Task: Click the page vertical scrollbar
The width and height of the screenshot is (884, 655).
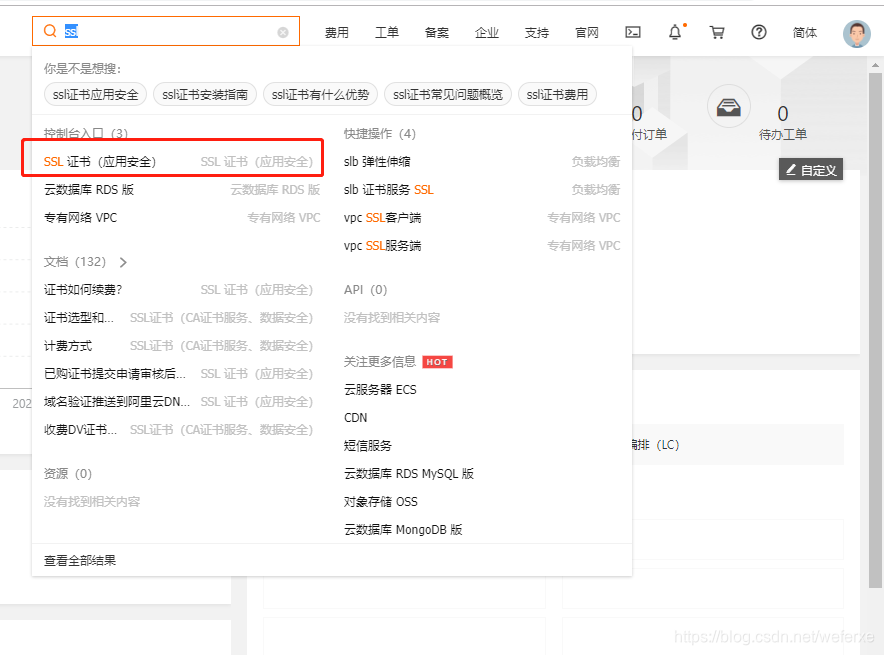Action: click(x=875, y=330)
